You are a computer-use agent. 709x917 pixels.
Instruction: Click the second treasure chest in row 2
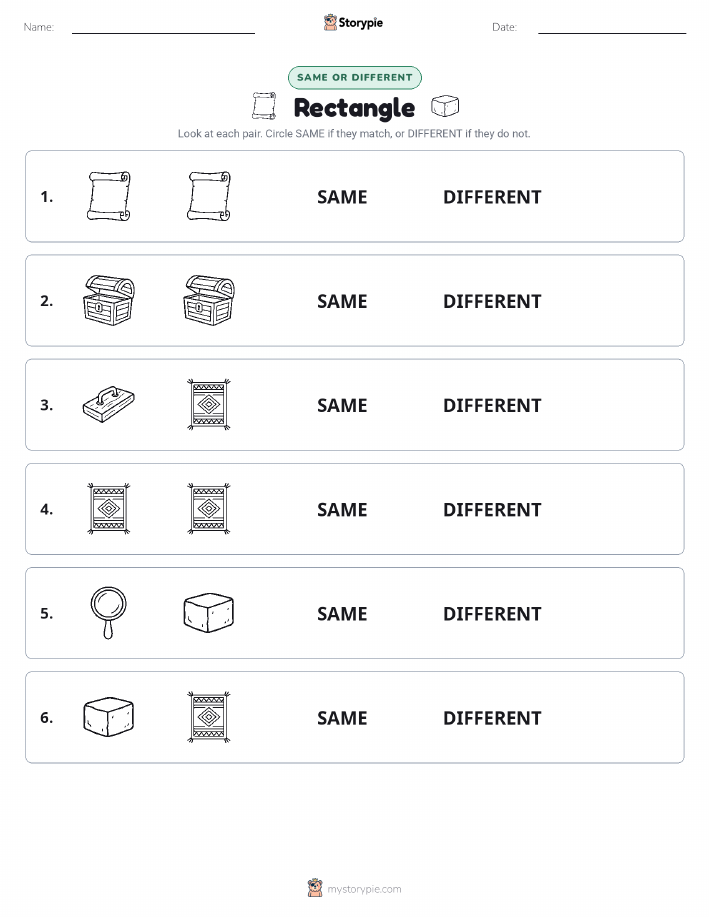(x=209, y=301)
